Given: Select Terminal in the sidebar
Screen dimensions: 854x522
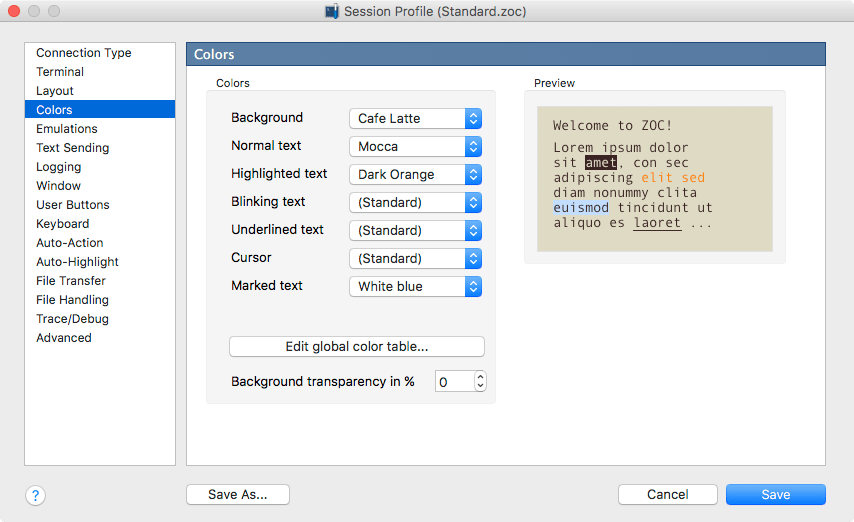Looking at the screenshot, I should click(x=100, y=72).
